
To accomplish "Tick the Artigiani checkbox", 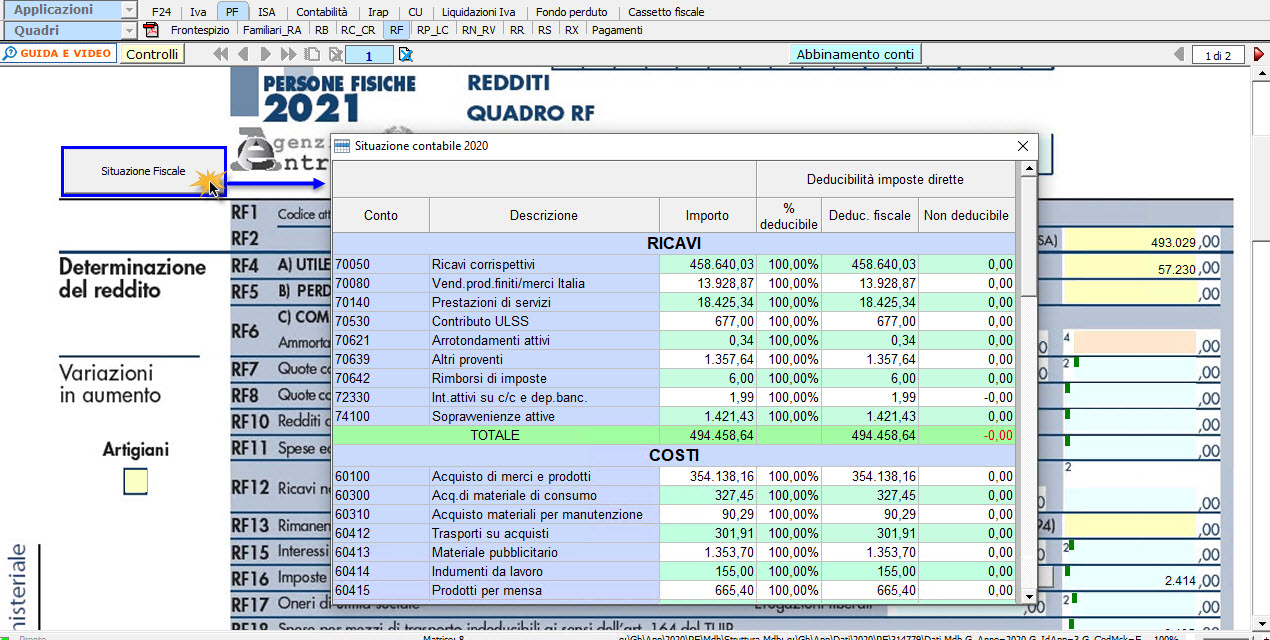I will [x=135, y=482].
